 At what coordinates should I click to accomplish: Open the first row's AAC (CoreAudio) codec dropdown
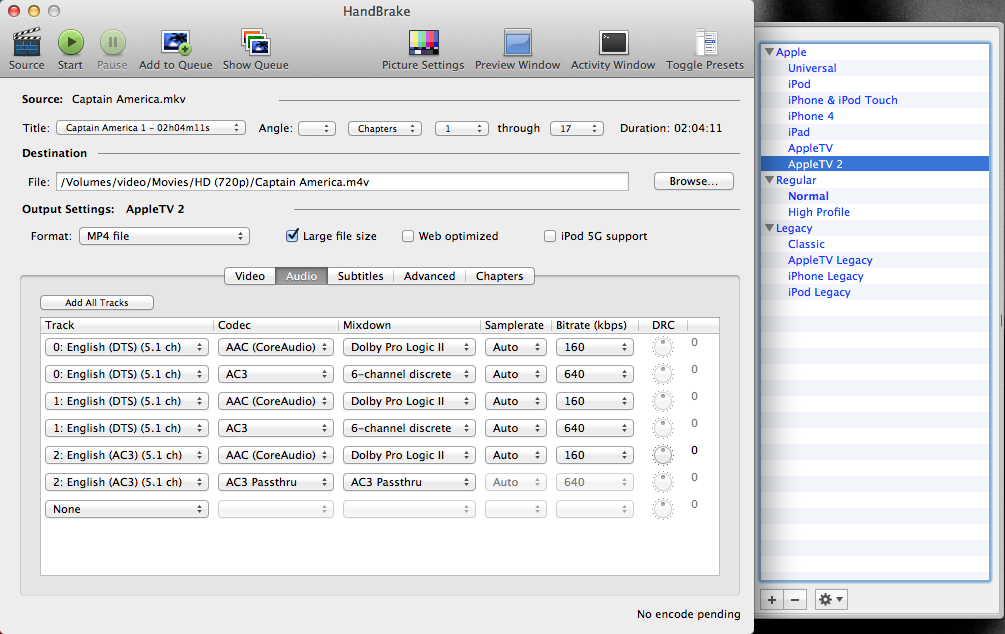(276, 347)
